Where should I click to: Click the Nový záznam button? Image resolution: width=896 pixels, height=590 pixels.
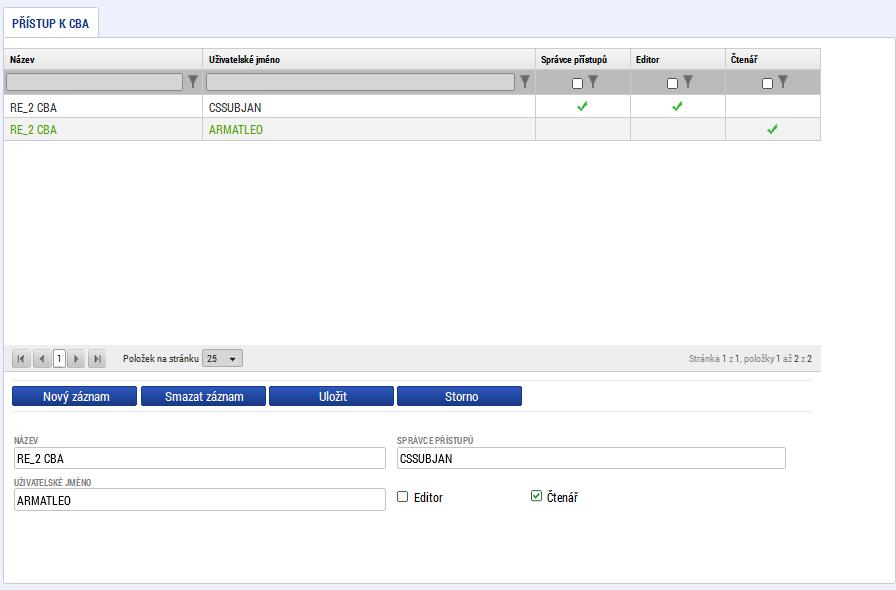pyautogui.click(x=74, y=396)
